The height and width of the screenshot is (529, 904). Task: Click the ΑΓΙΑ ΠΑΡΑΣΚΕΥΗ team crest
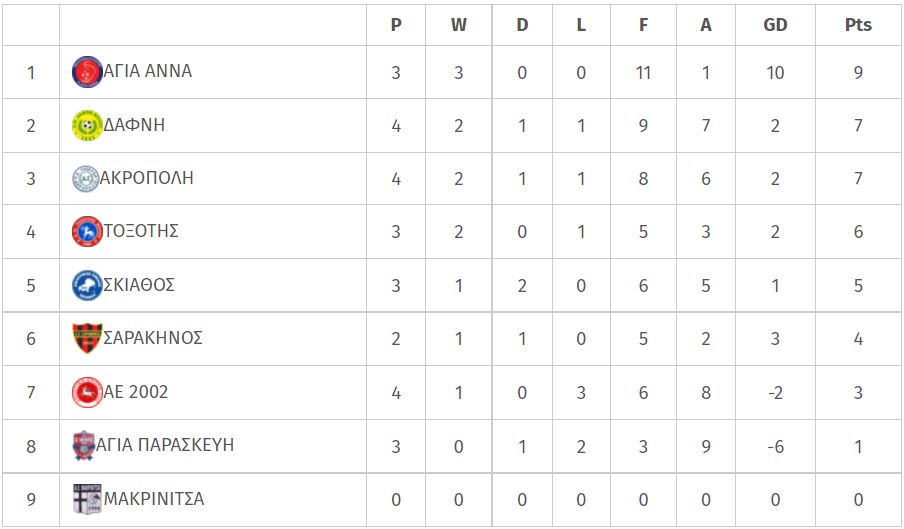point(84,445)
